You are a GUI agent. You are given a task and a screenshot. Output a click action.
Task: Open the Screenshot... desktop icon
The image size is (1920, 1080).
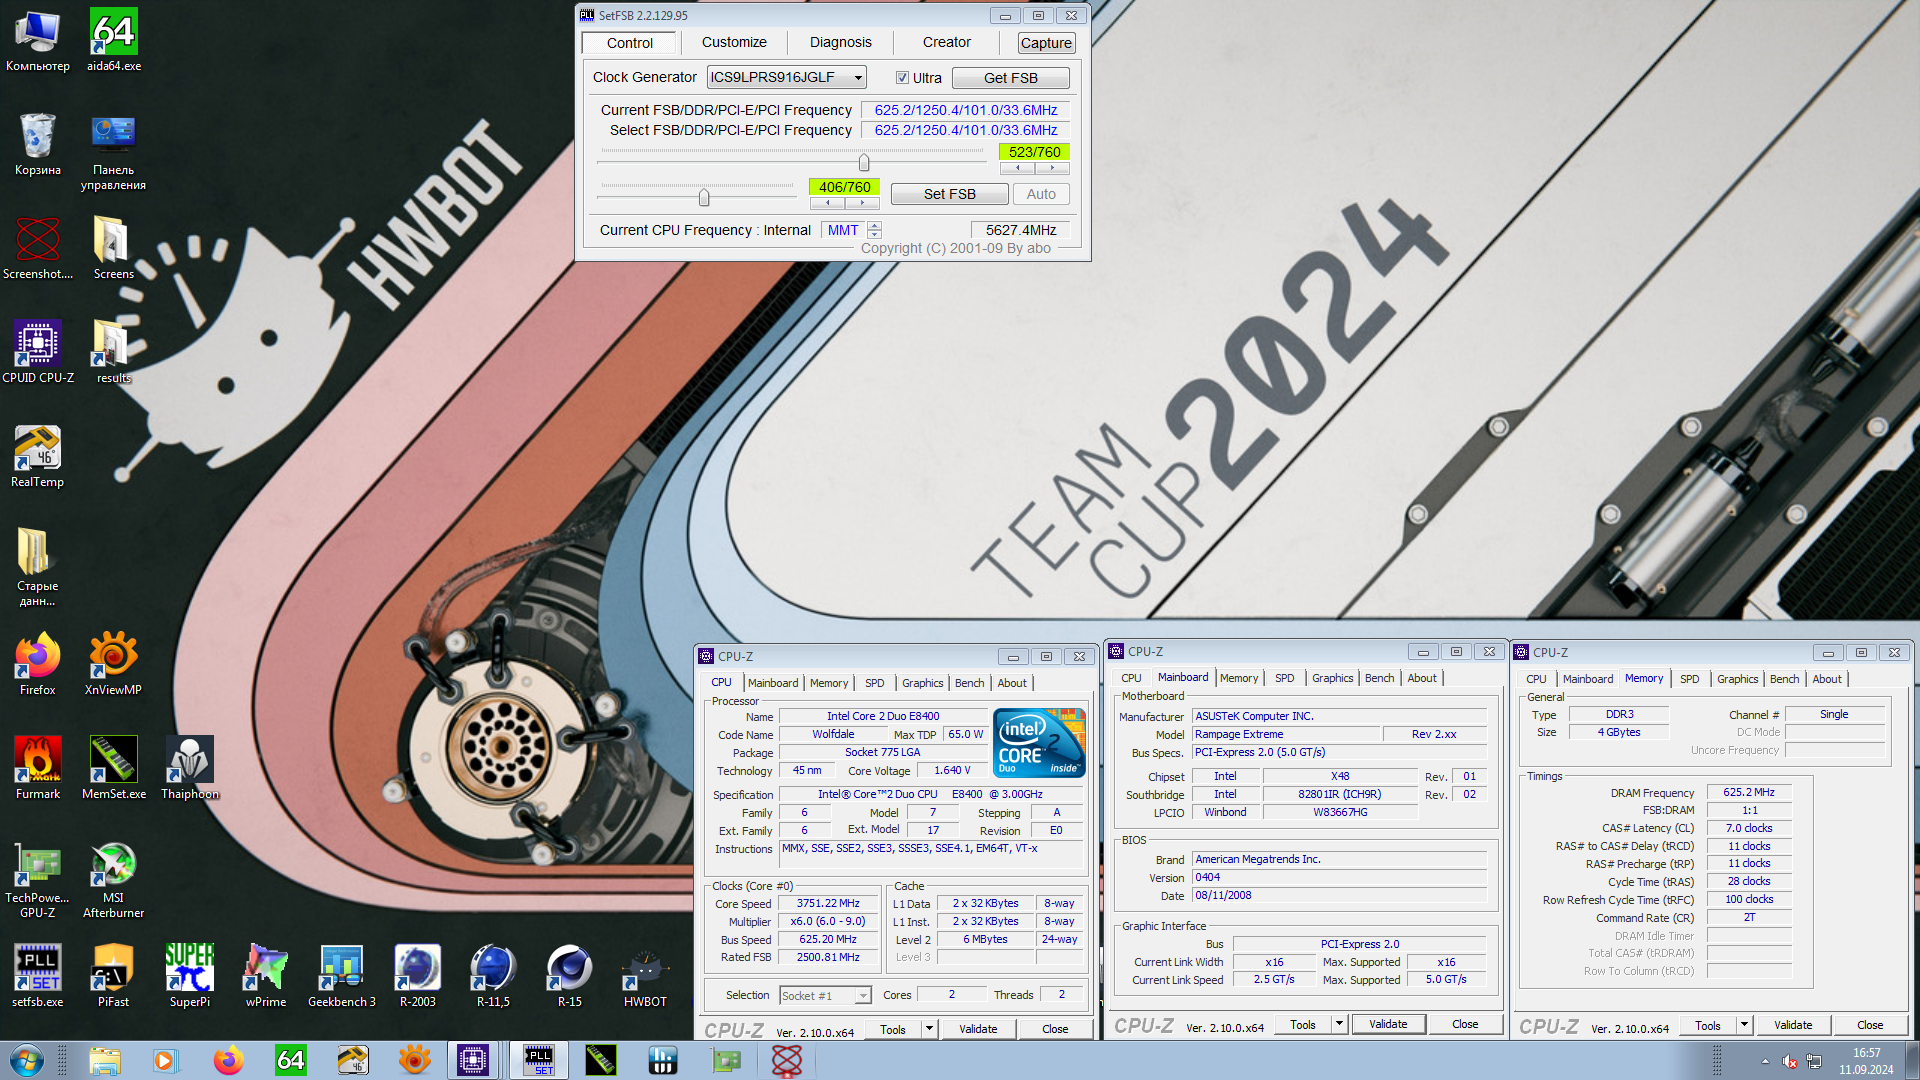tap(38, 248)
